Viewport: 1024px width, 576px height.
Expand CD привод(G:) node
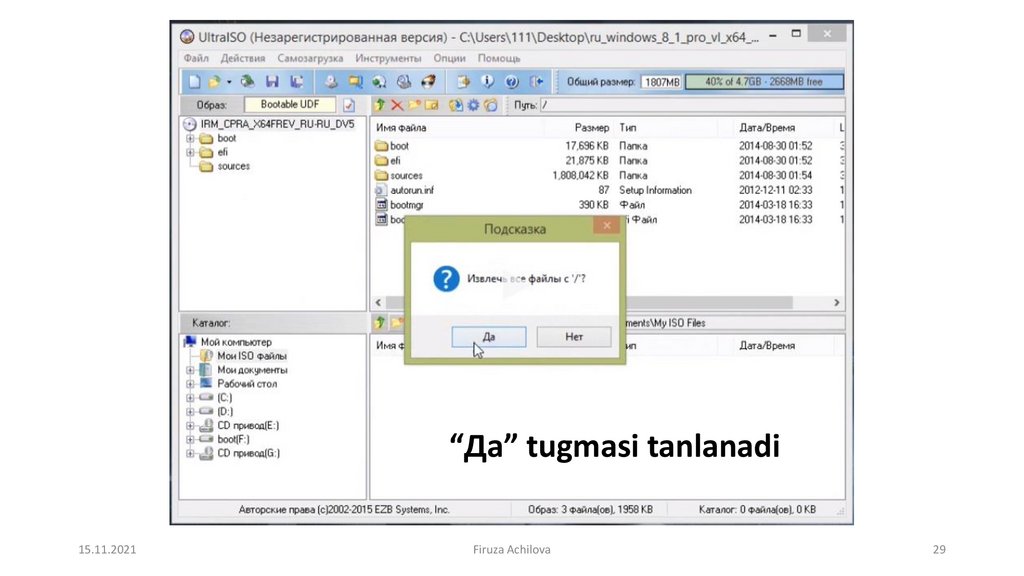click(x=190, y=453)
